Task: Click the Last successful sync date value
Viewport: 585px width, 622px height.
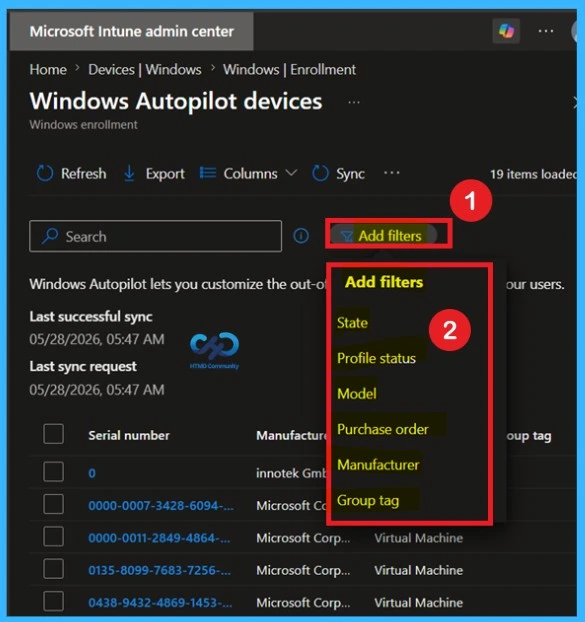Action: point(97,340)
